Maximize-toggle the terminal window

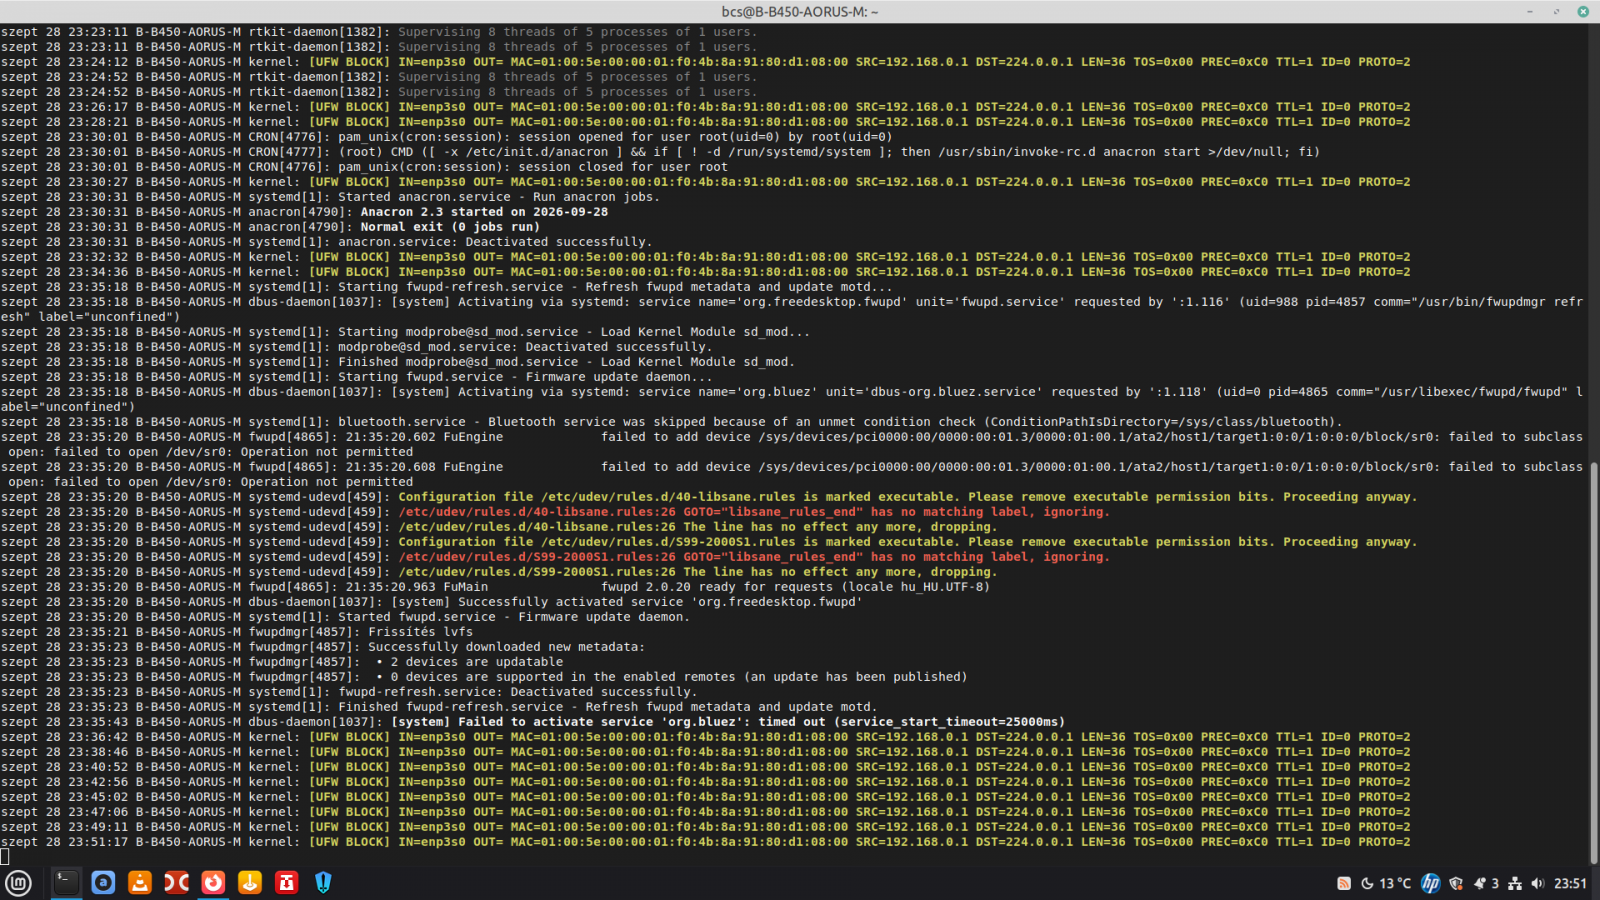pos(1556,12)
